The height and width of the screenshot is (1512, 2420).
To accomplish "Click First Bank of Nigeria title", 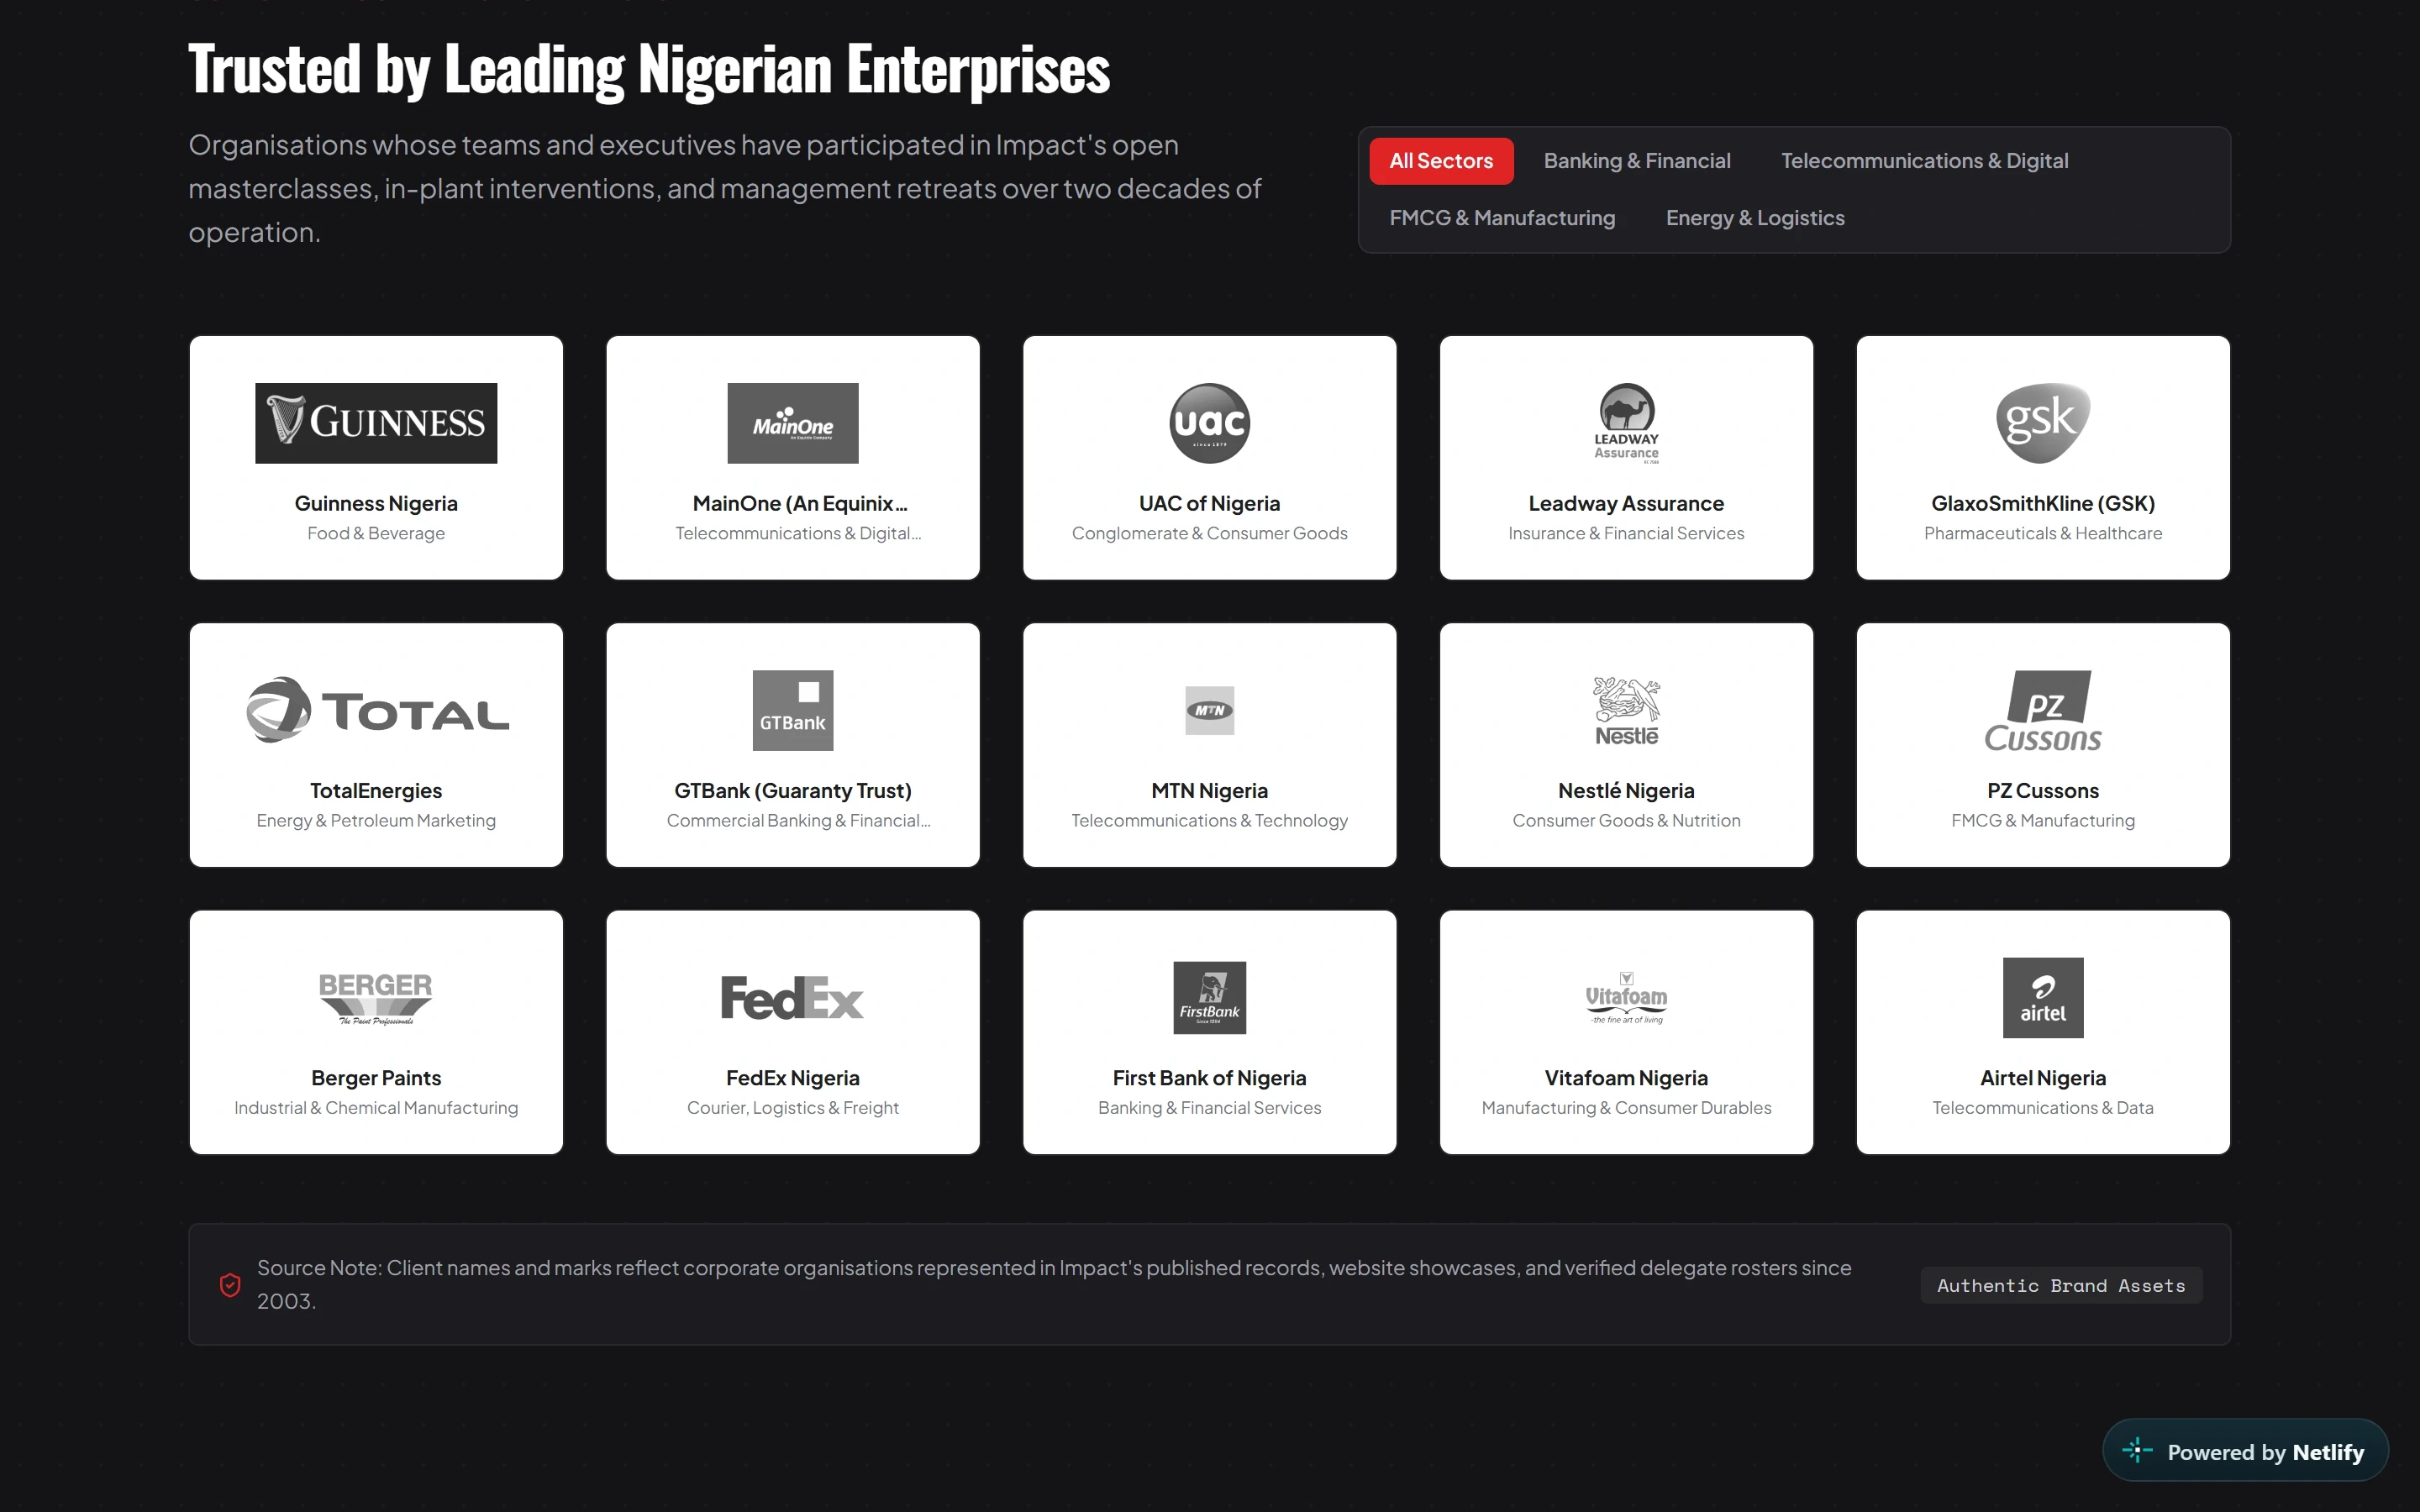I will [1209, 1078].
